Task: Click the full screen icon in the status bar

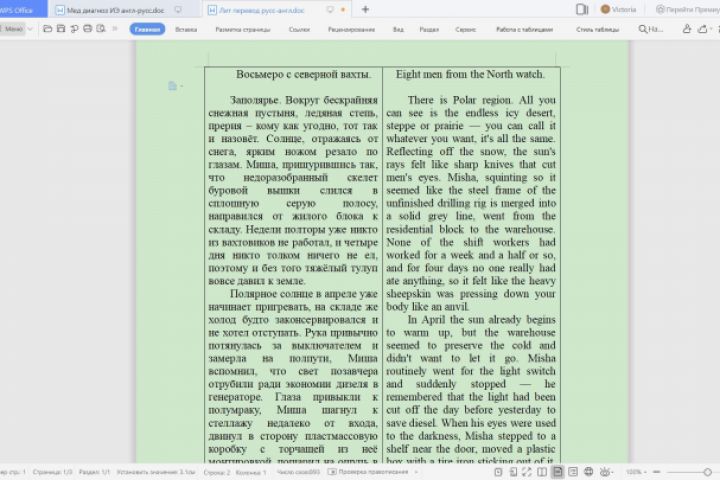Action: 527,472
